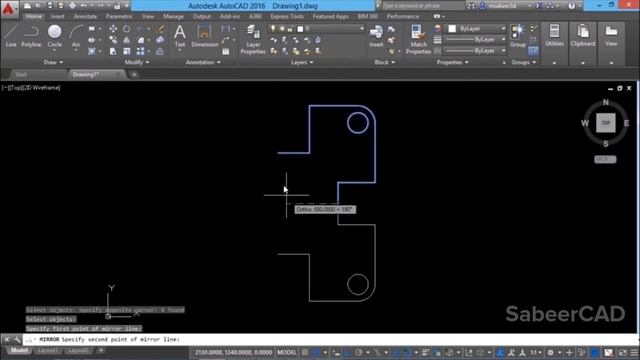640x360 pixels.
Task: Switch to the Model layout tab
Action: coord(19,351)
